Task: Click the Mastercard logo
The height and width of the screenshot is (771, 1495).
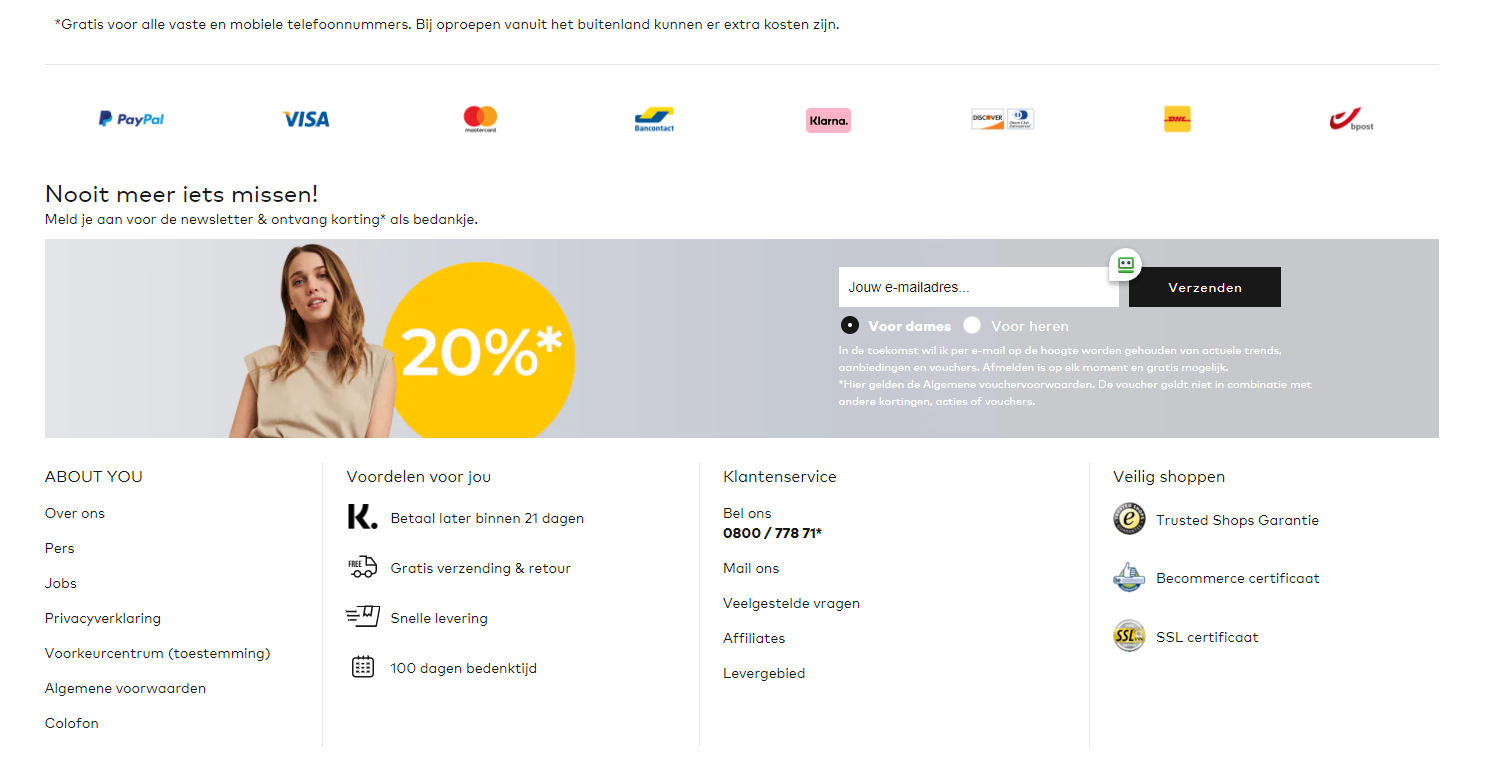Action: (x=481, y=119)
